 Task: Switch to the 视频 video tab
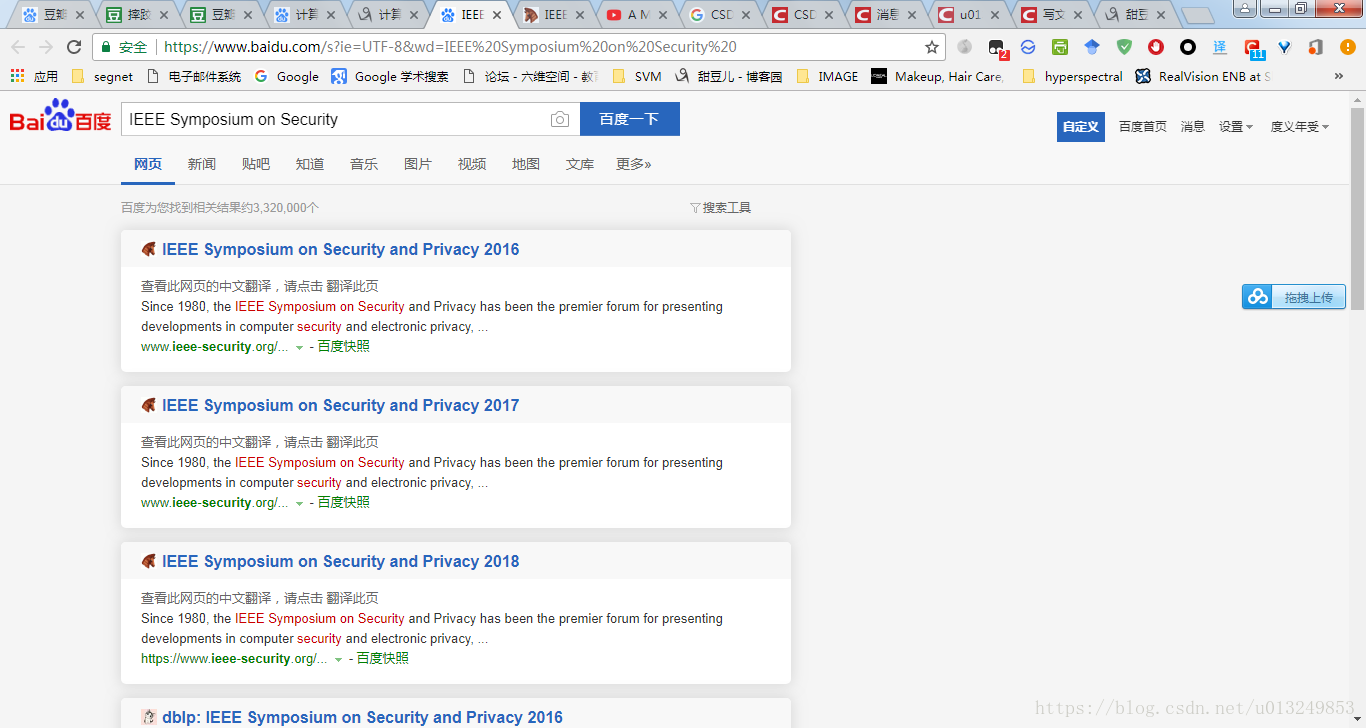[472, 164]
